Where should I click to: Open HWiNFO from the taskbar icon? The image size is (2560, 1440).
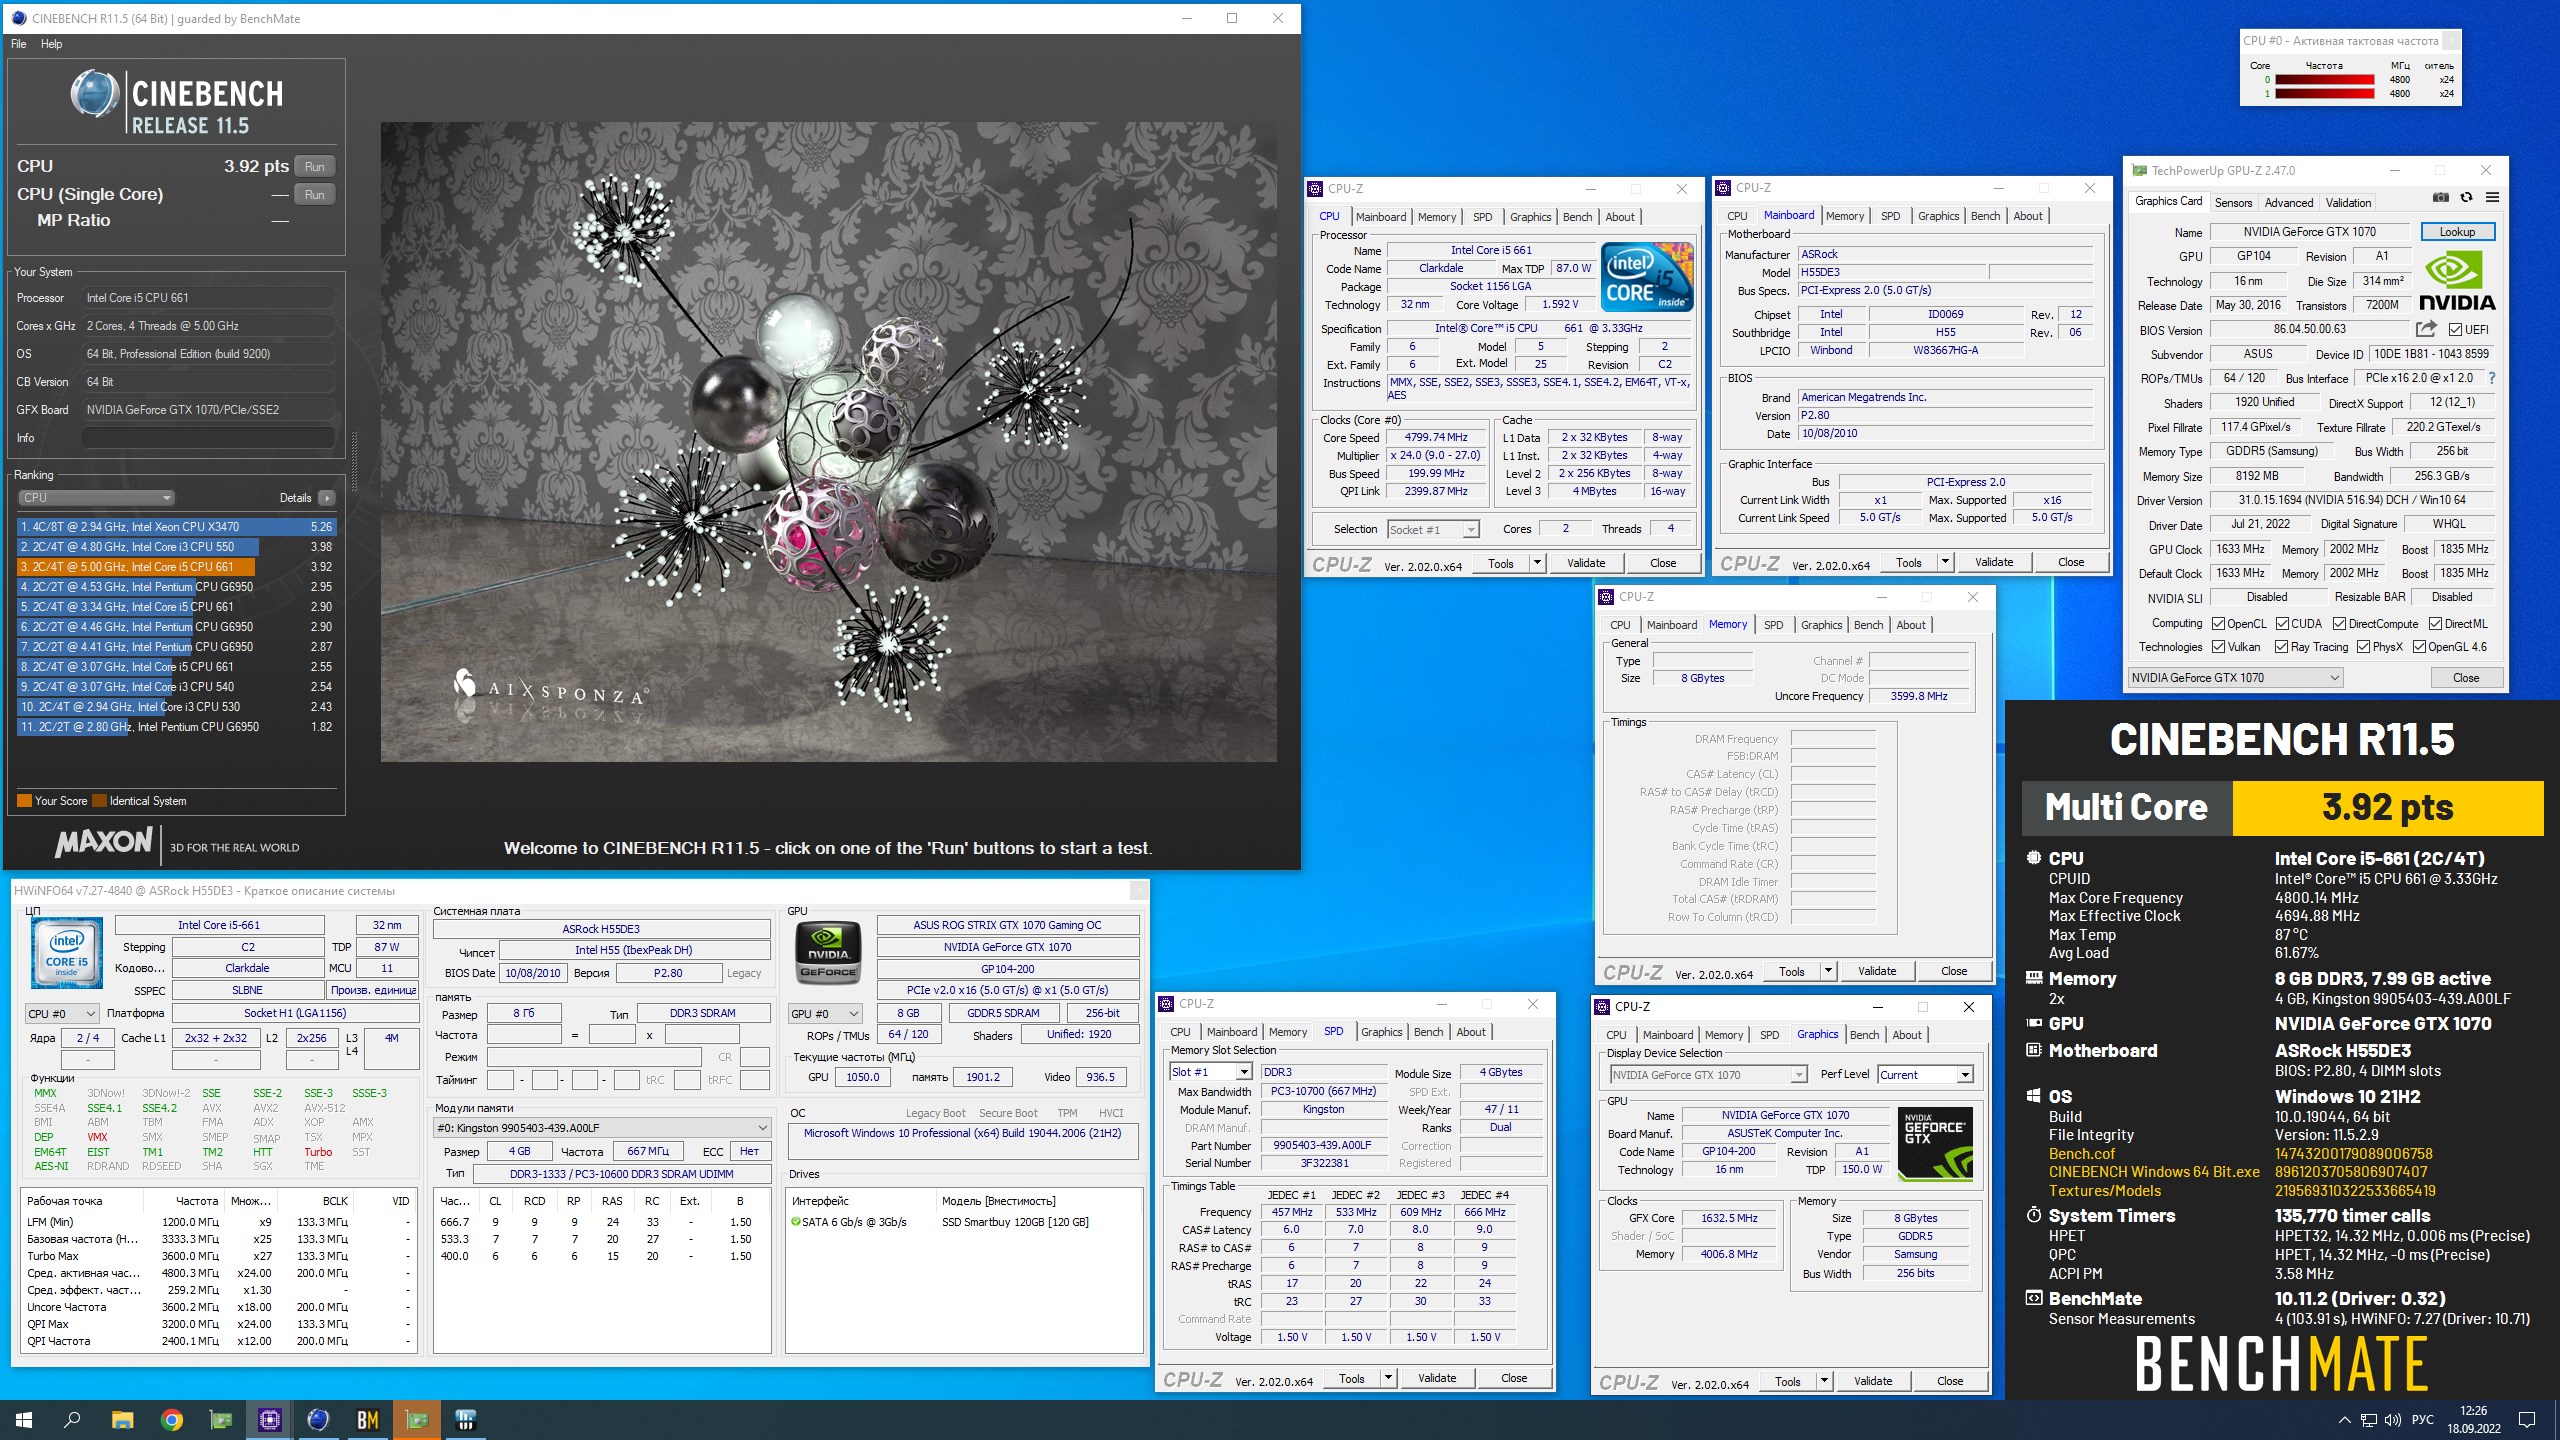[465, 1420]
